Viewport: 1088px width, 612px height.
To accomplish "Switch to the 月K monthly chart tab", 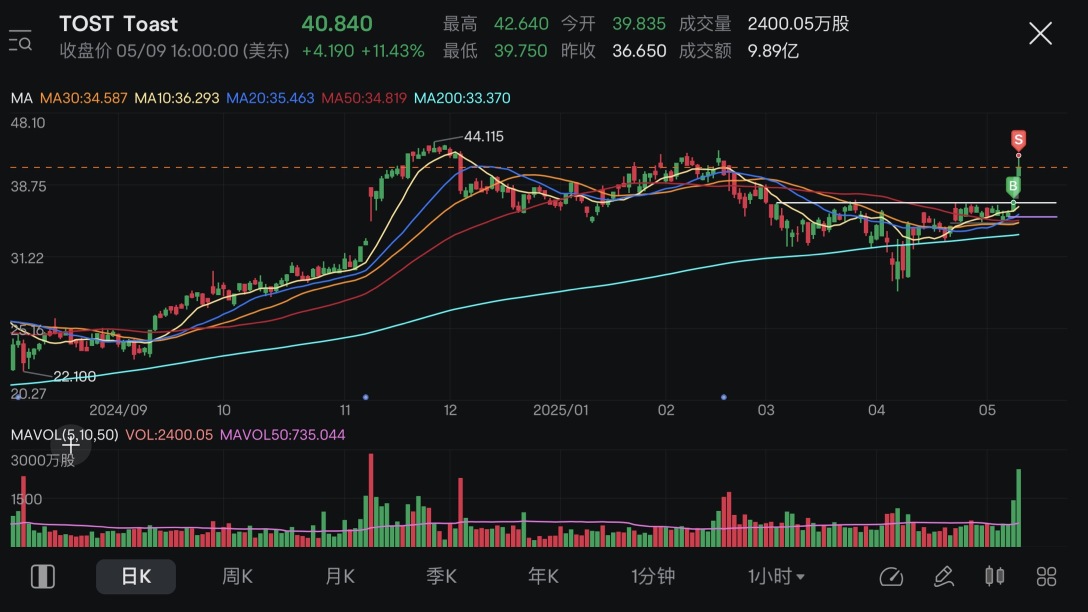I will pos(340,576).
